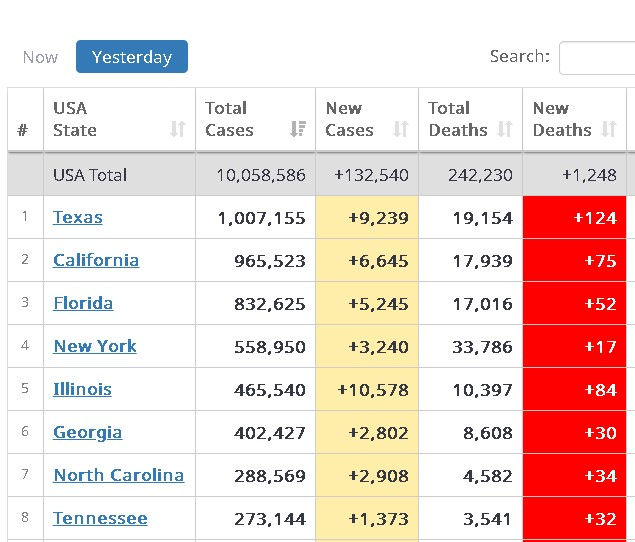Sort by New Deaths arrows icon

[x=609, y=129]
